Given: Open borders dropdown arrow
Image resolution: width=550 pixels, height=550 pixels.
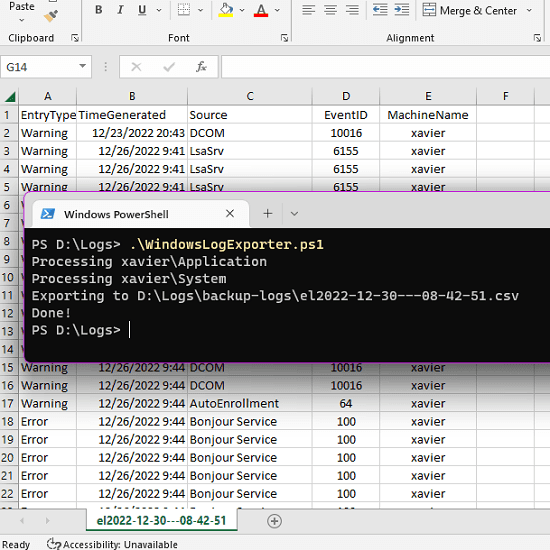Looking at the screenshot, I should coord(200,10).
